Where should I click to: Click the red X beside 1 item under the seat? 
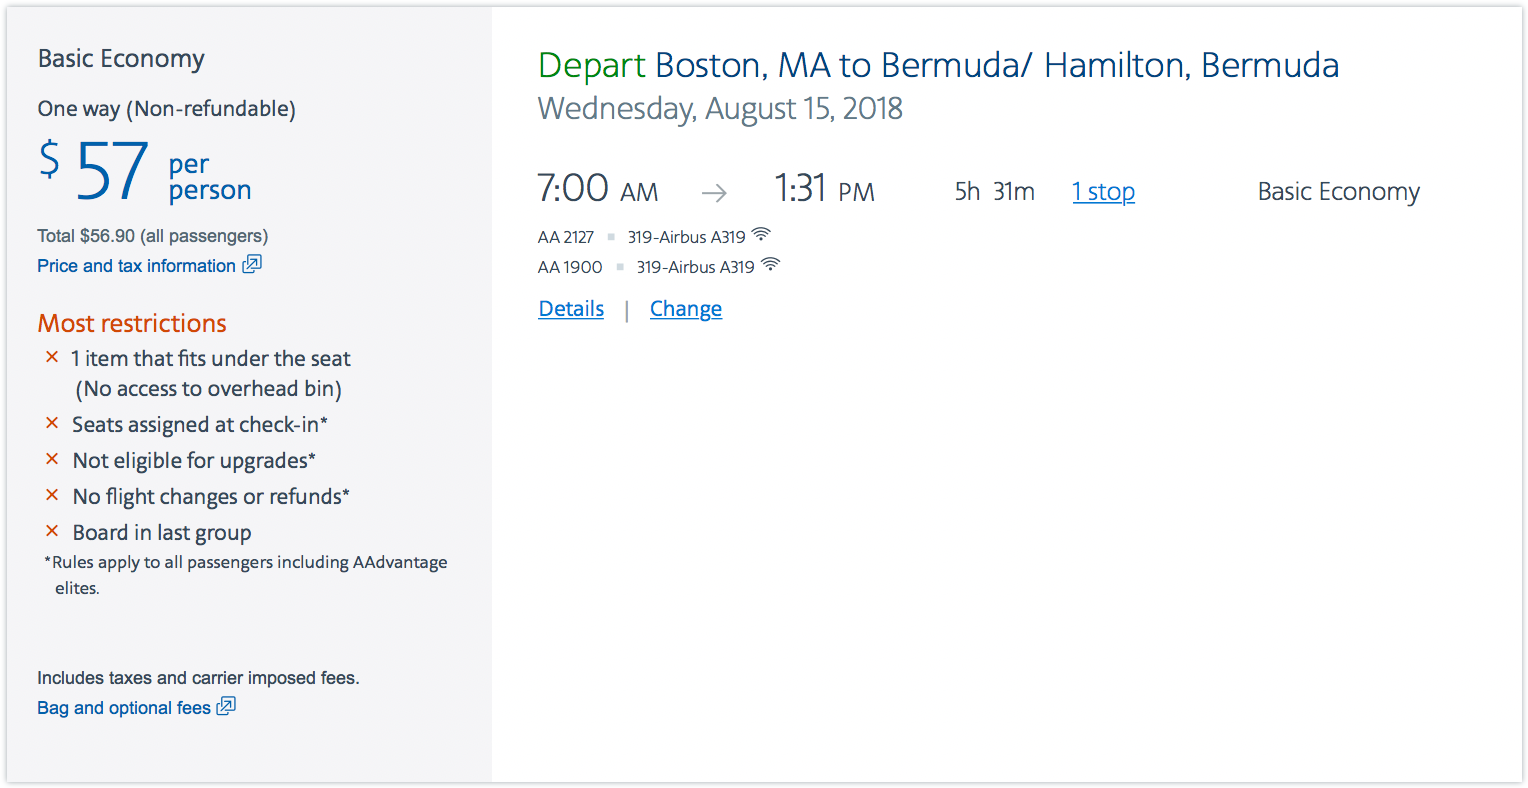[52, 357]
